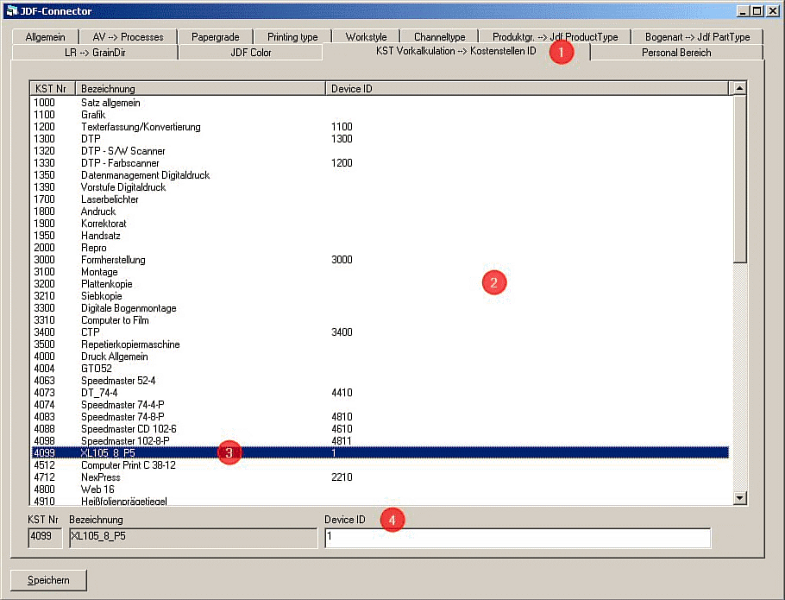
Task: Select the LR --> GrainDir tab
Action: (95, 52)
